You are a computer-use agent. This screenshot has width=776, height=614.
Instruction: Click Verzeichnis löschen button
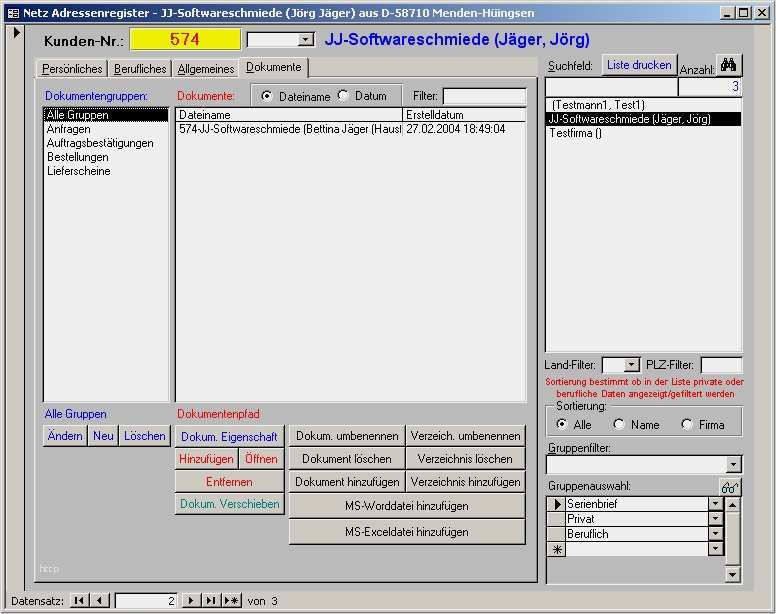[465, 459]
